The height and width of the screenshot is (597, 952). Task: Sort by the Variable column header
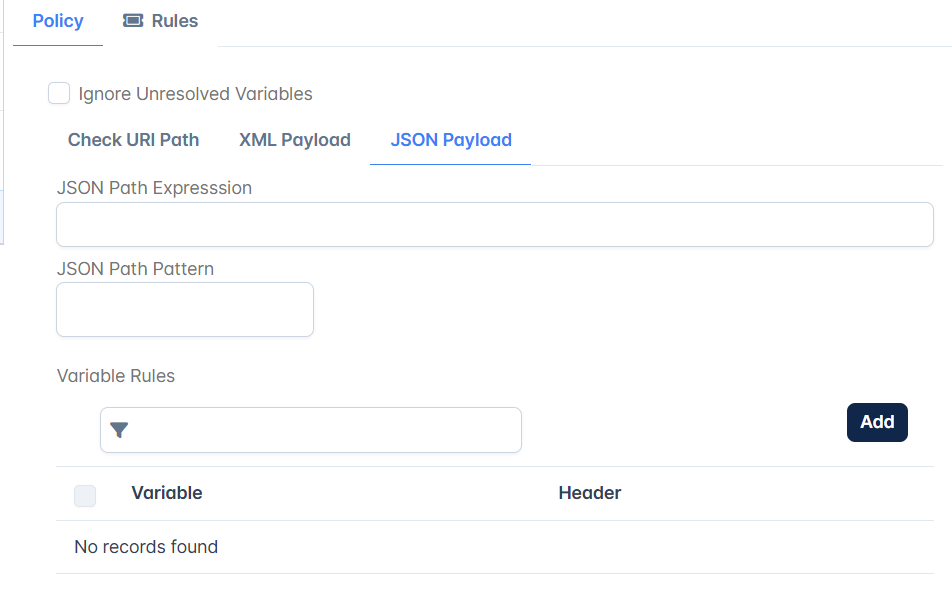(x=167, y=493)
